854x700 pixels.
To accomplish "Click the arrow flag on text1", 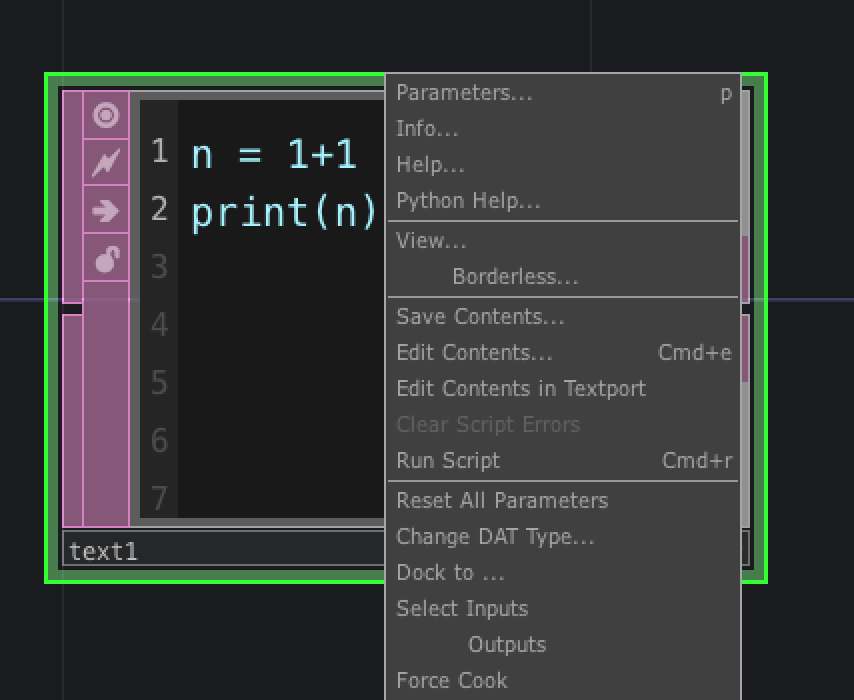I will coord(106,210).
